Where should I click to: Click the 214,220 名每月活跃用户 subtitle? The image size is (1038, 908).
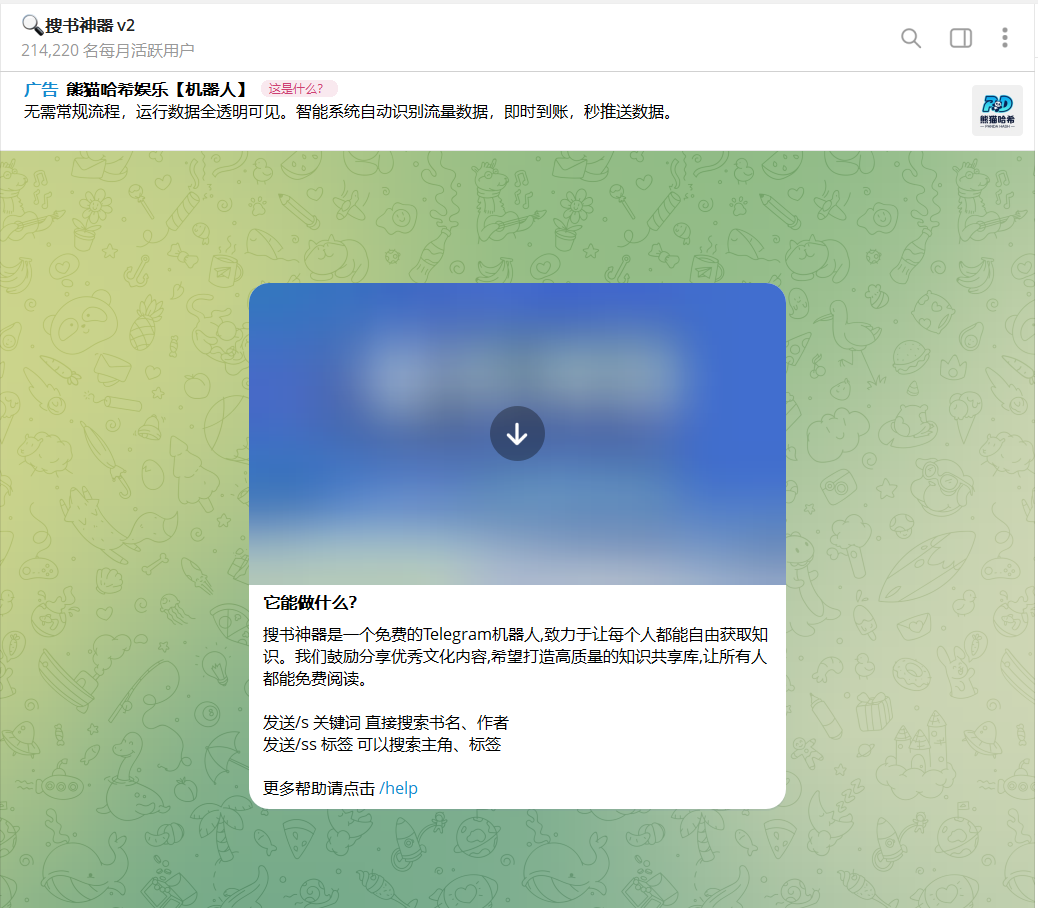107,50
